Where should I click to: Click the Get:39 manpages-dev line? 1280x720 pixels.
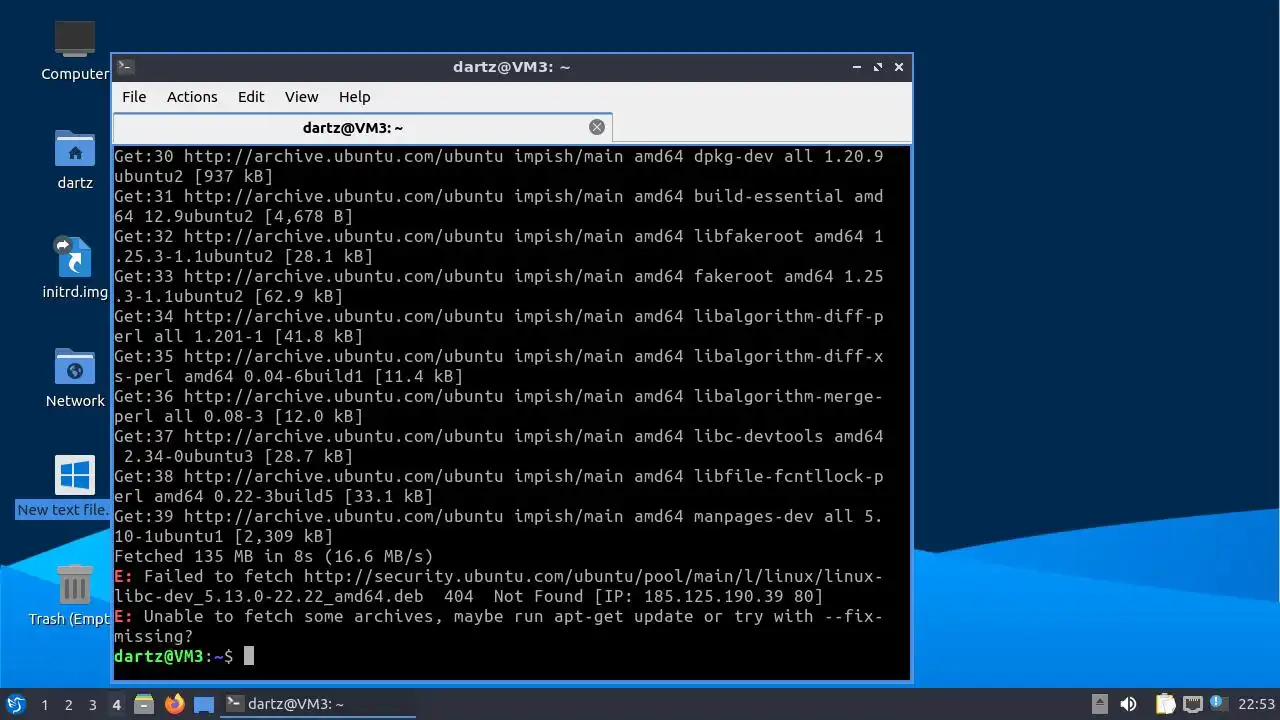pos(498,526)
